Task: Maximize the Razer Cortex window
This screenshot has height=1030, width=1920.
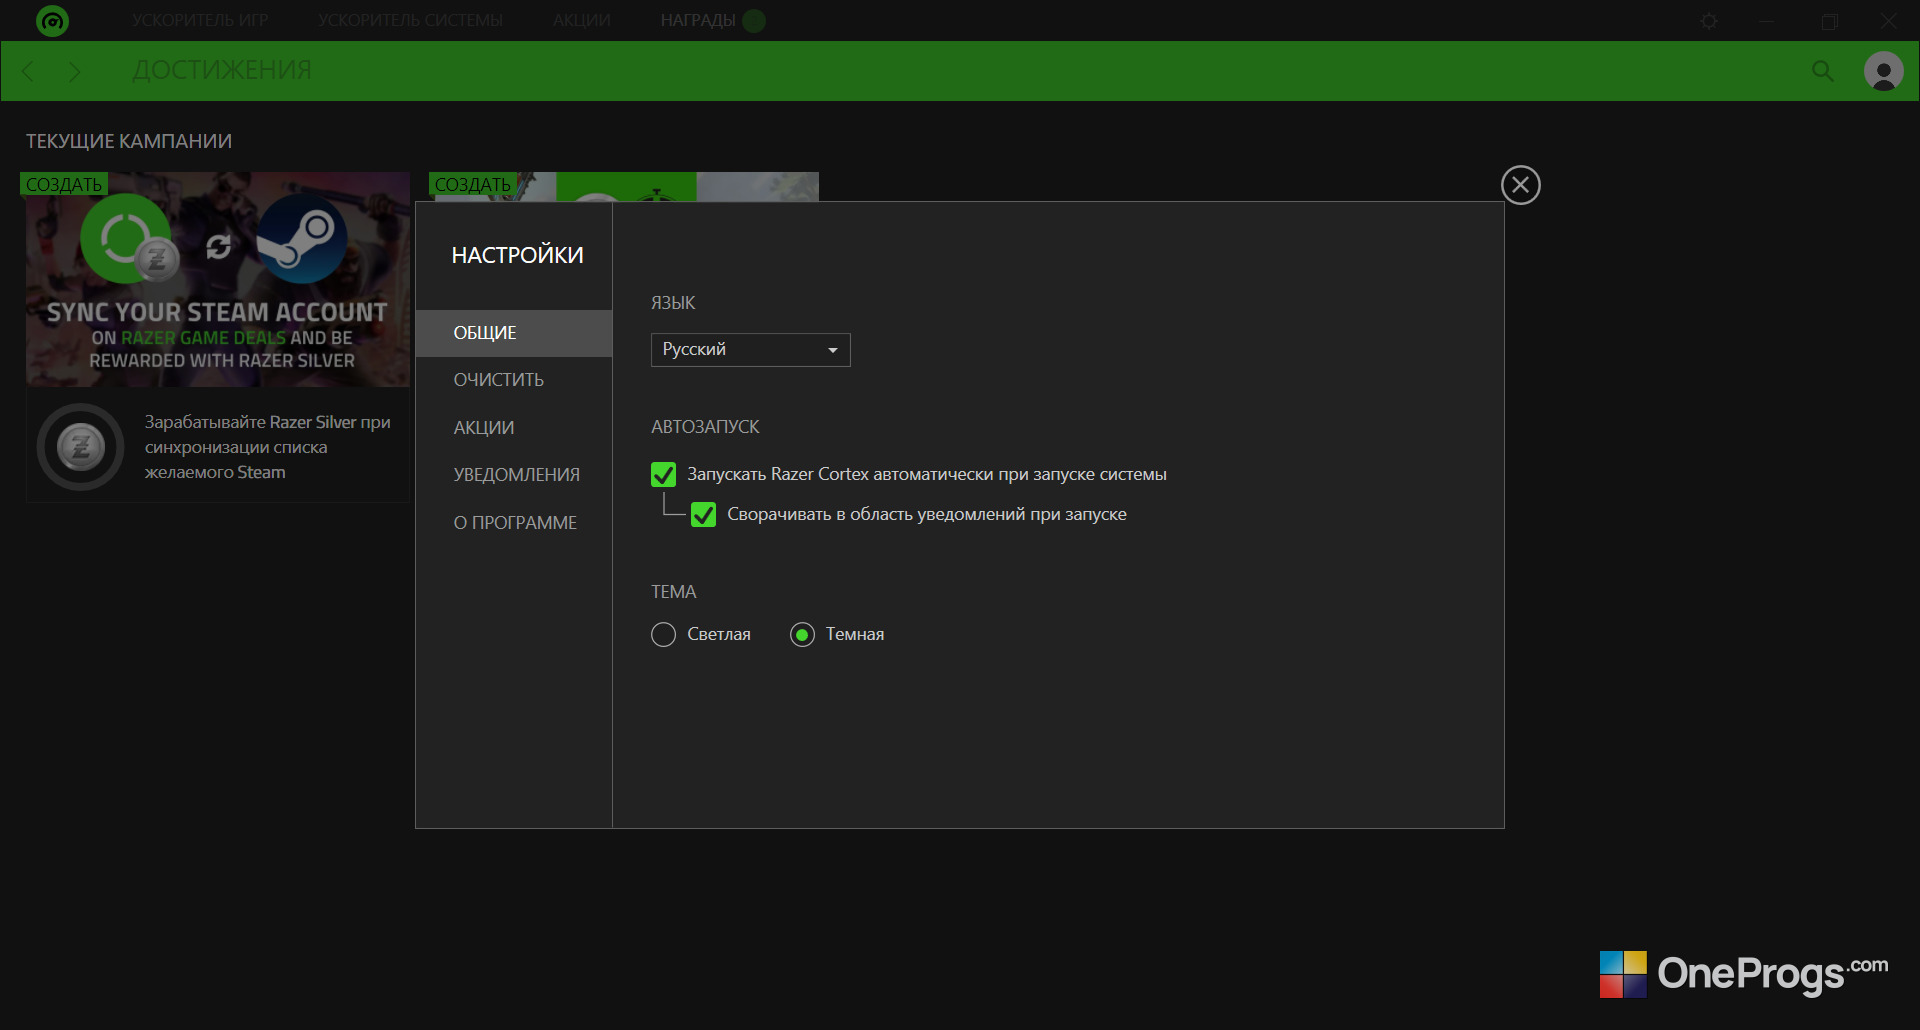Action: pyautogui.click(x=1829, y=21)
